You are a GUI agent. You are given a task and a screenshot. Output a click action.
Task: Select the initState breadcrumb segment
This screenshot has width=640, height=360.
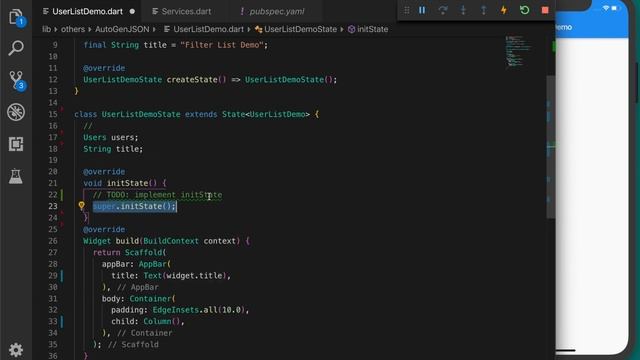pyautogui.click(x=368, y=29)
